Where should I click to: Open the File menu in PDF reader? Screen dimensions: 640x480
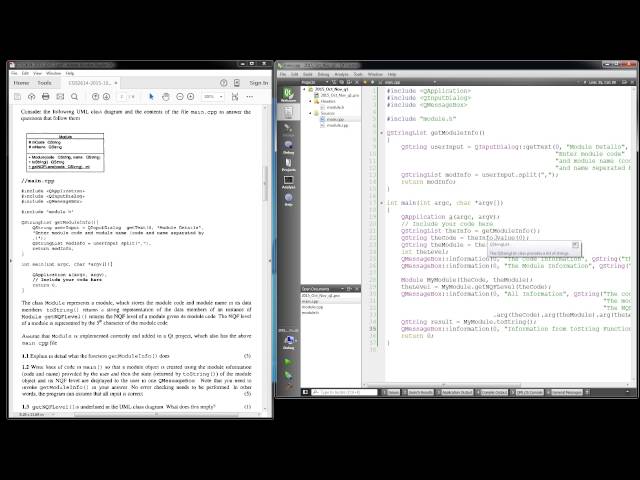[14, 73]
